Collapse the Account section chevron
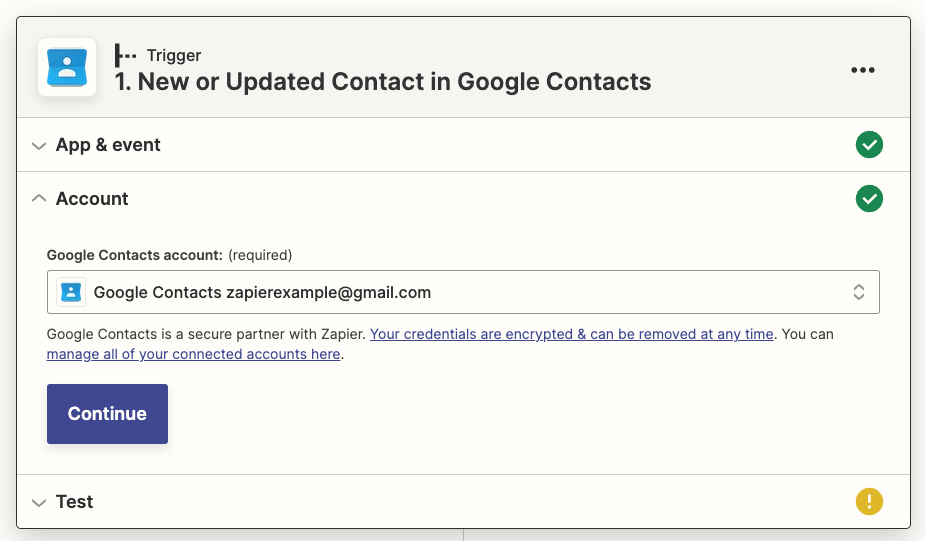 pyautogui.click(x=39, y=199)
